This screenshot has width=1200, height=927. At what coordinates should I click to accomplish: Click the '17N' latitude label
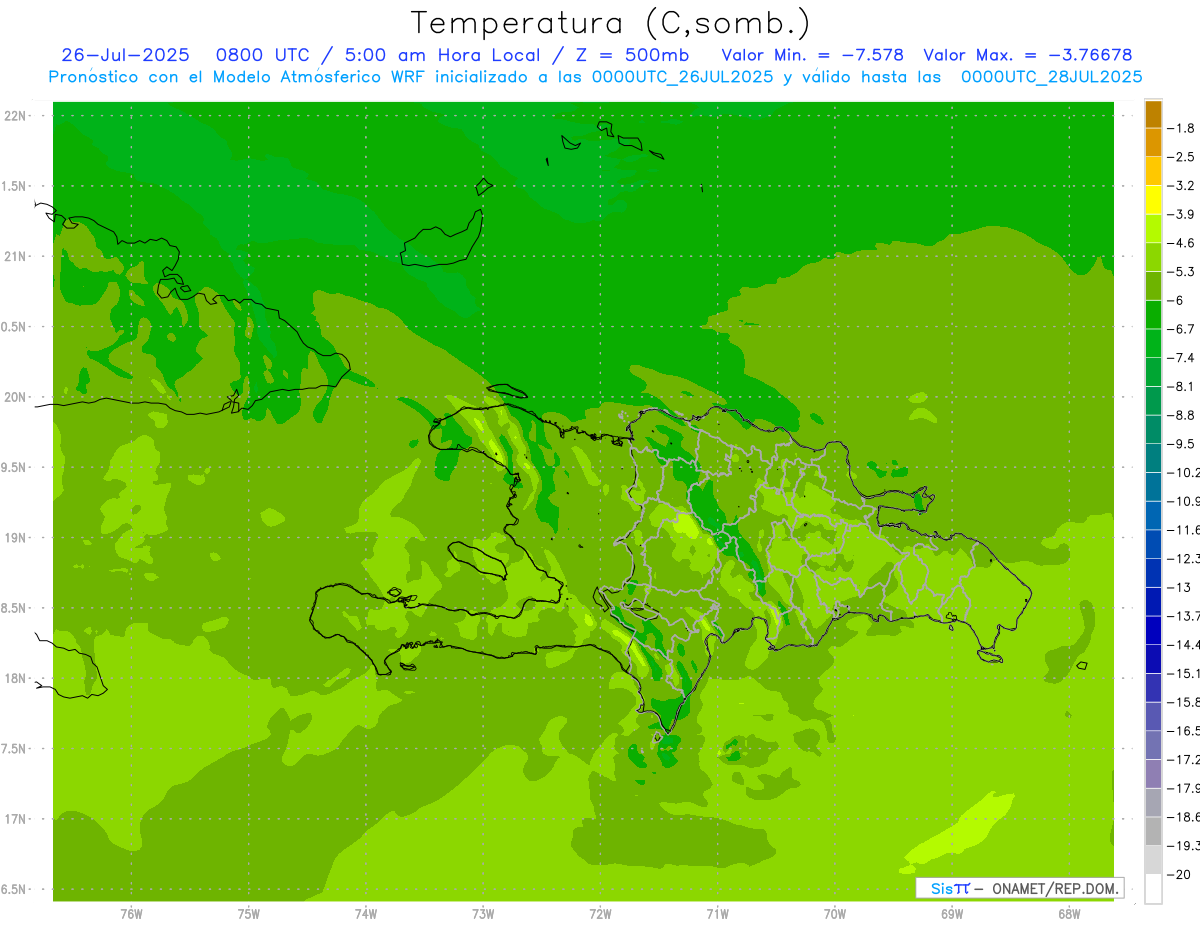[x=14, y=819]
